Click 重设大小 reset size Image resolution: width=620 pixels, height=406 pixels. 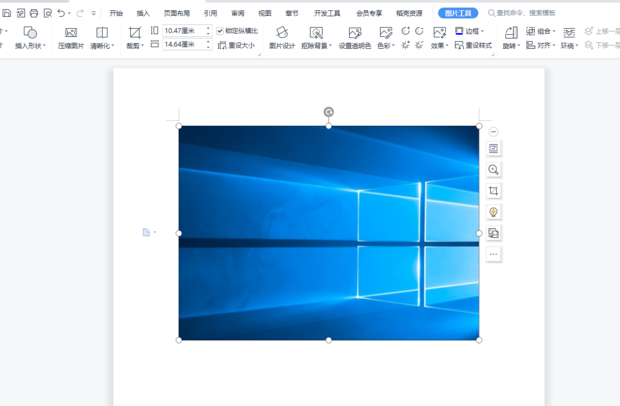(236, 45)
